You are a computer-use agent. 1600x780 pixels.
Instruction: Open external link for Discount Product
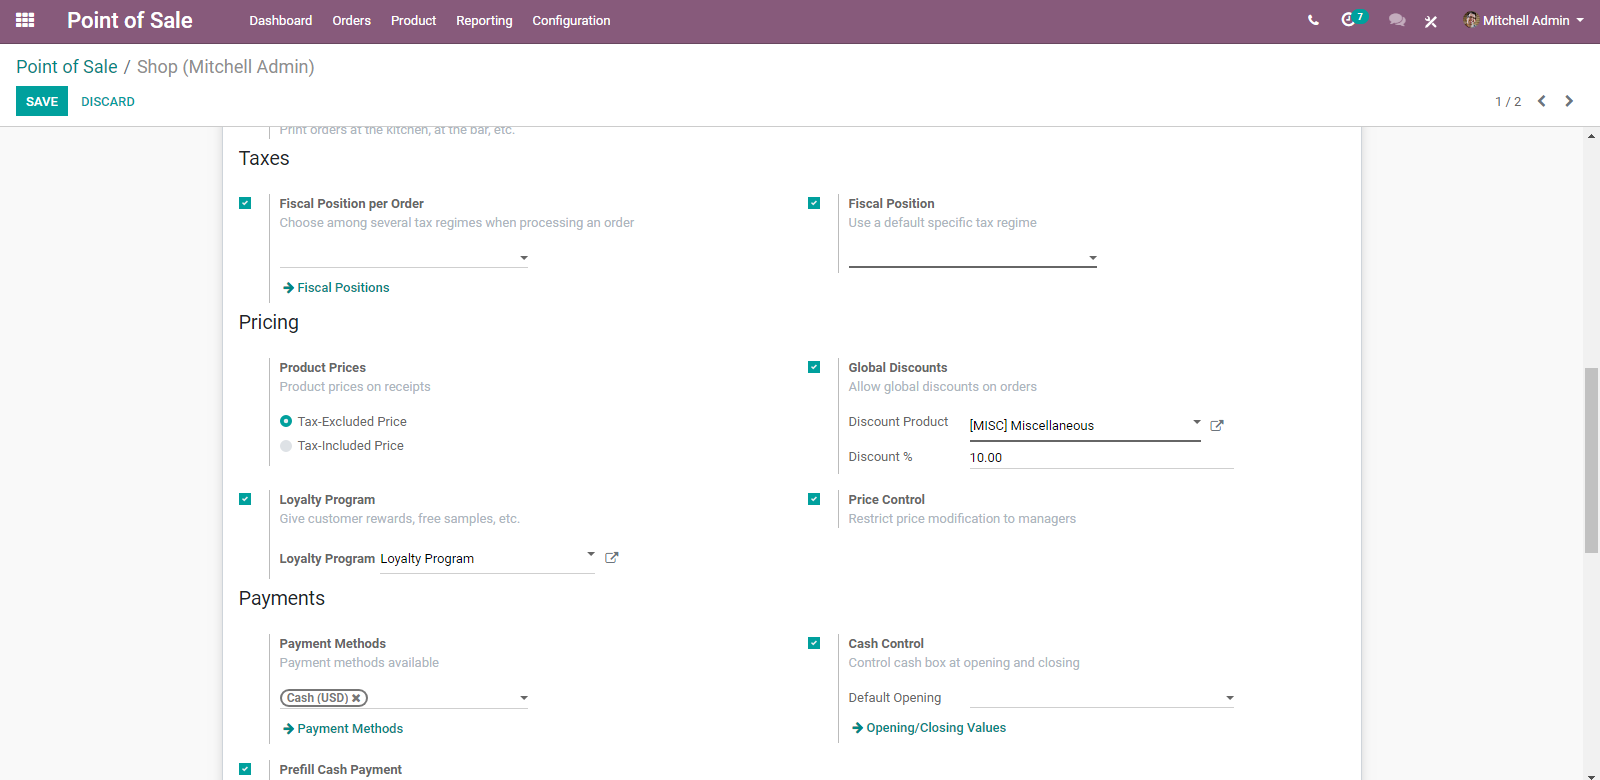click(1217, 425)
